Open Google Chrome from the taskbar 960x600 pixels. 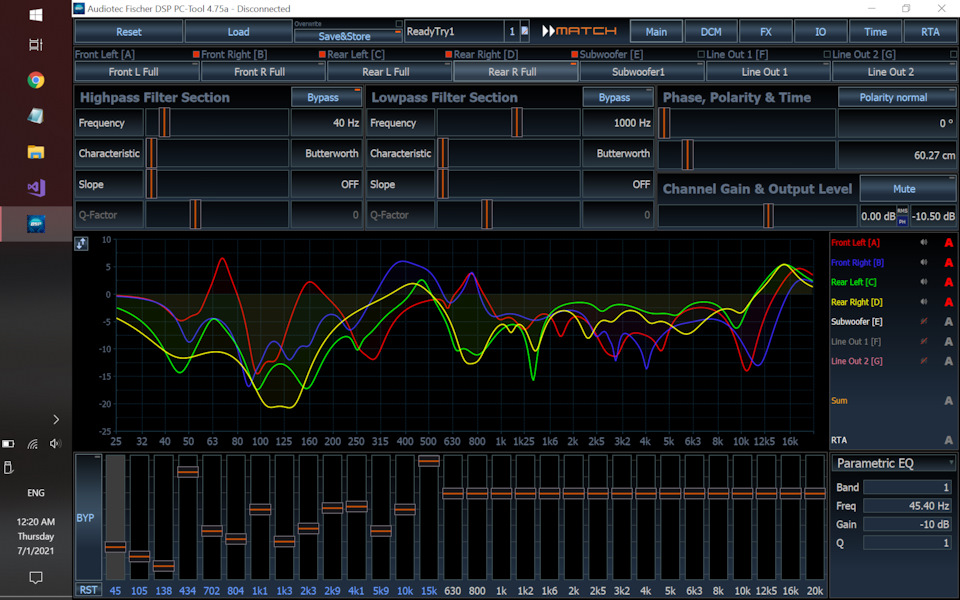click(x=36, y=80)
